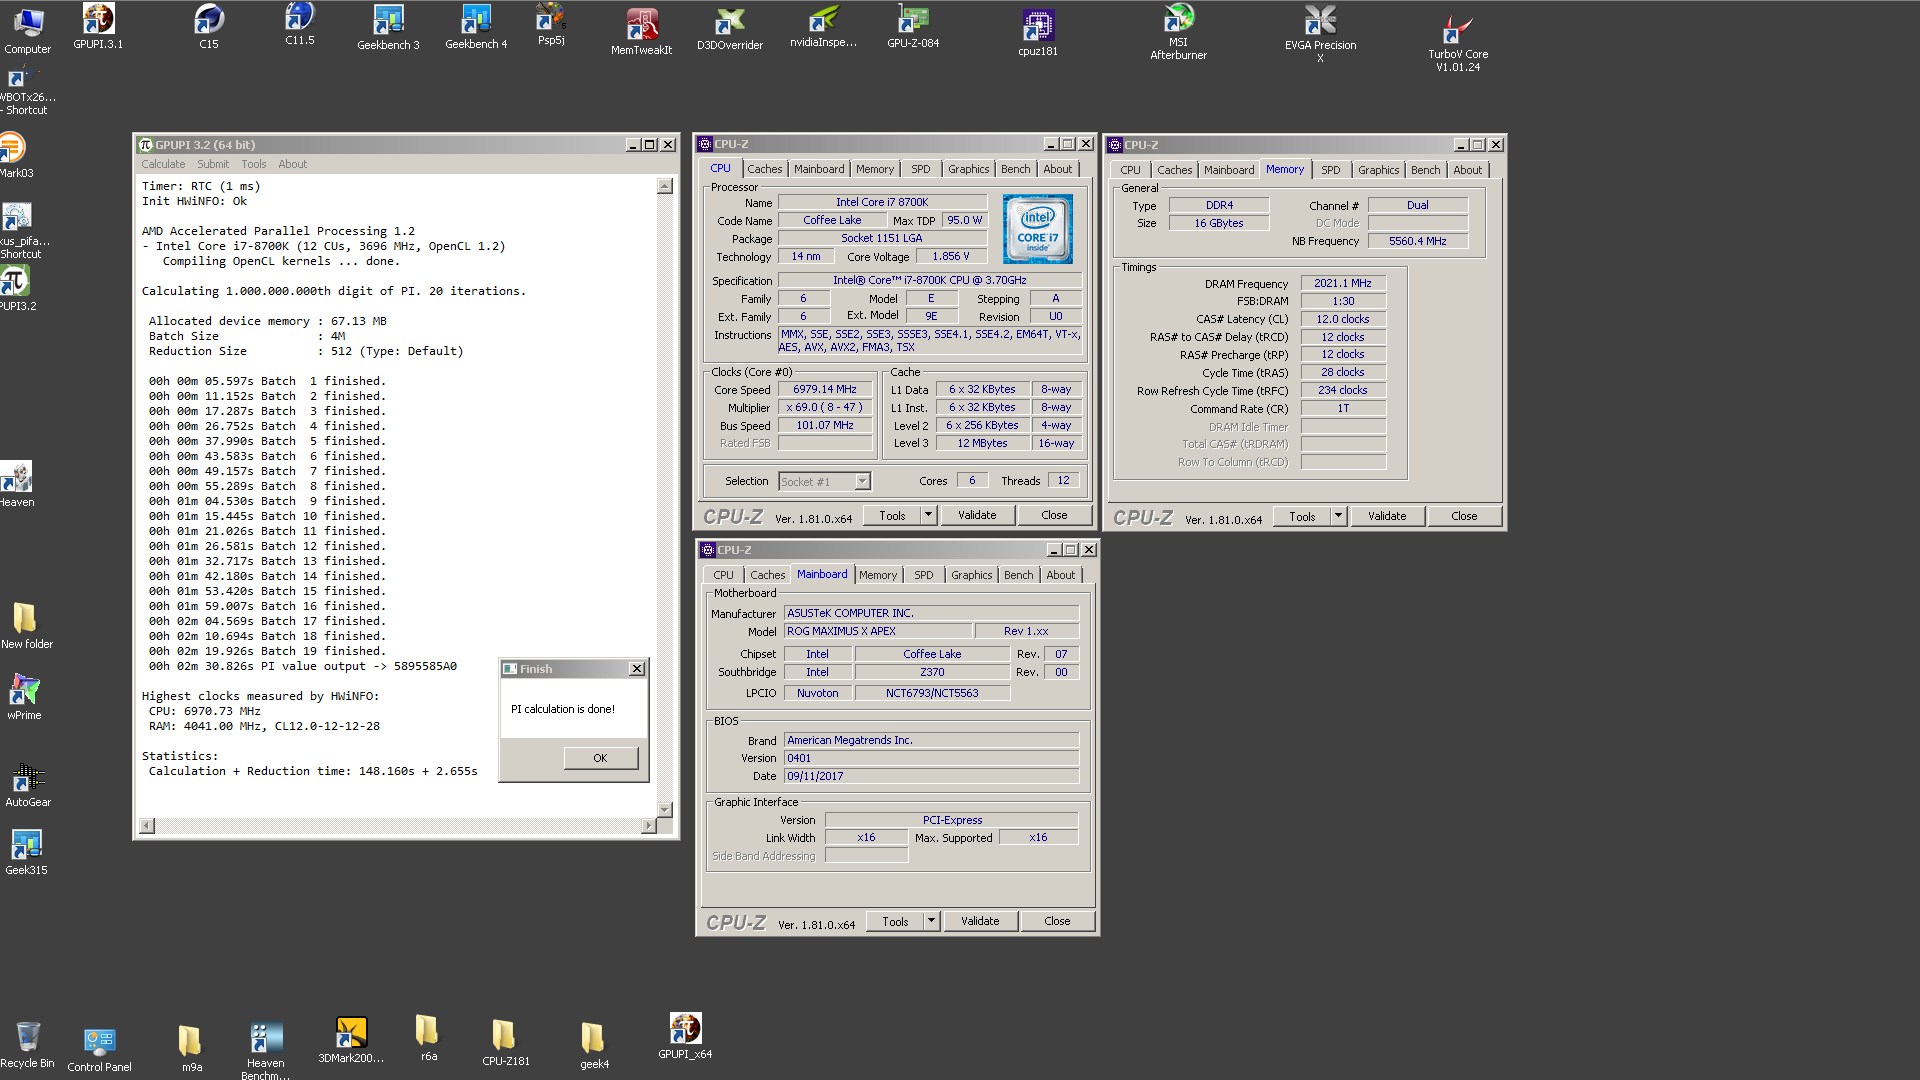
Task: Open the cpuz181 desktop icon
Action: pyautogui.click(x=1038, y=33)
